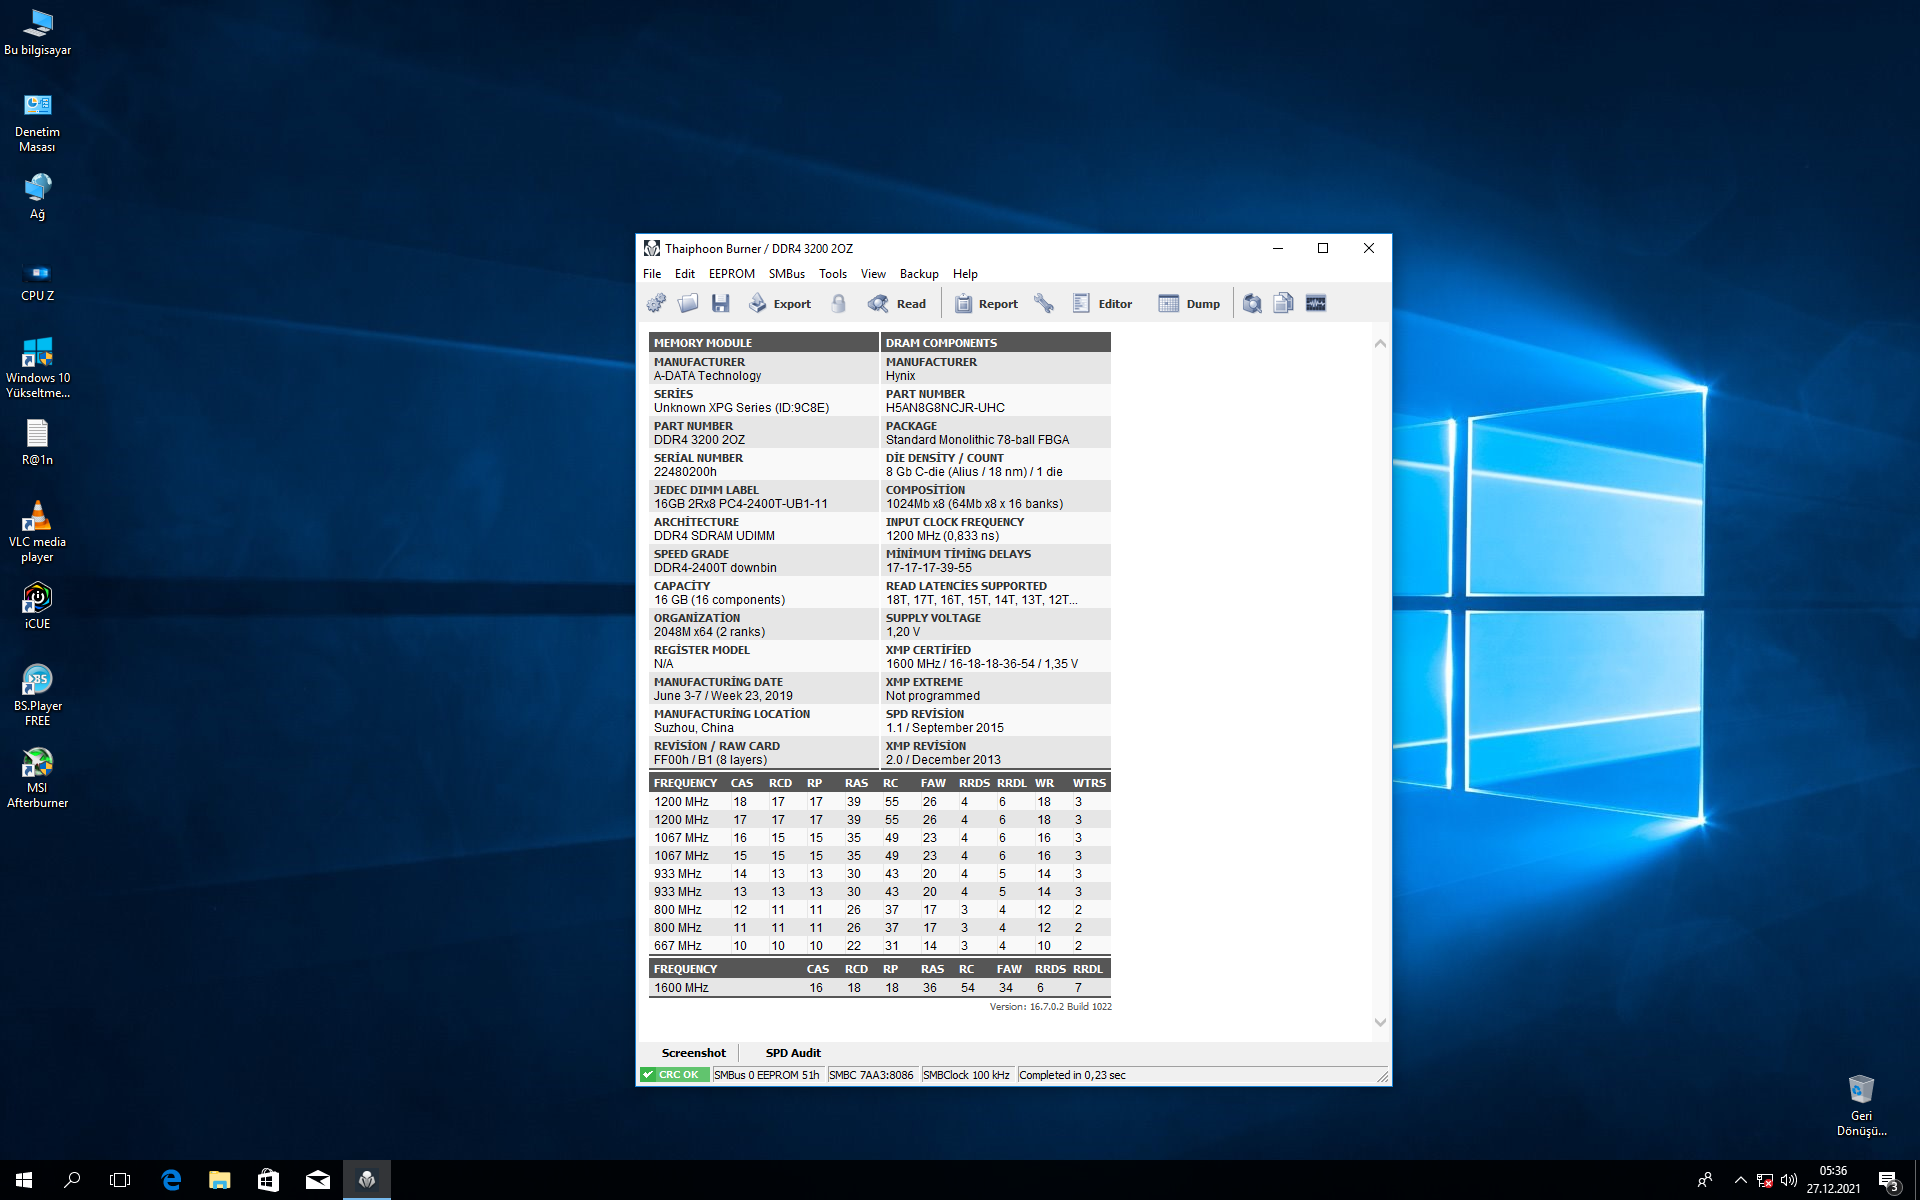The image size is (1920, 1200).
Task: Click the volume speaker tray icon
Action: tap(1789, 1180)
